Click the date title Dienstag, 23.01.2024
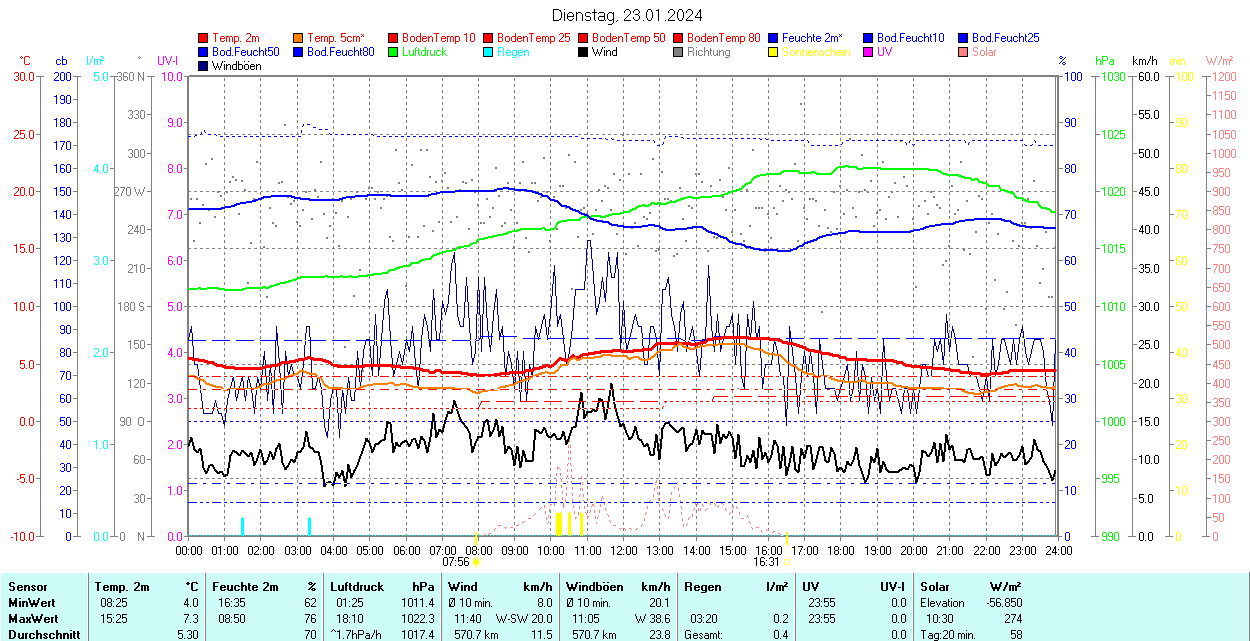This screenshot has height=641, width=1250. click(x=627, y=15)
